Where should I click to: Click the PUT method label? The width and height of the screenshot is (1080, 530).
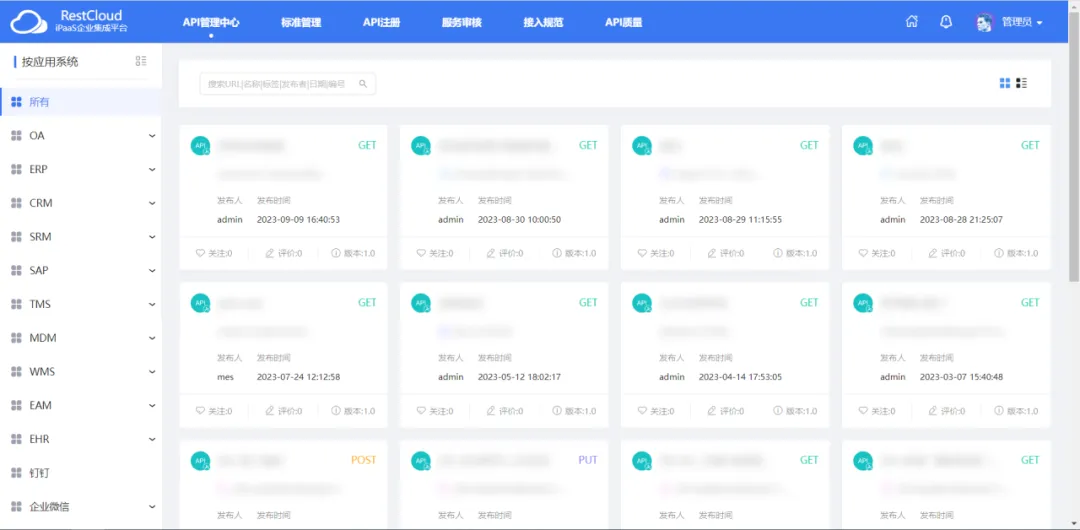tap(588, 460)
